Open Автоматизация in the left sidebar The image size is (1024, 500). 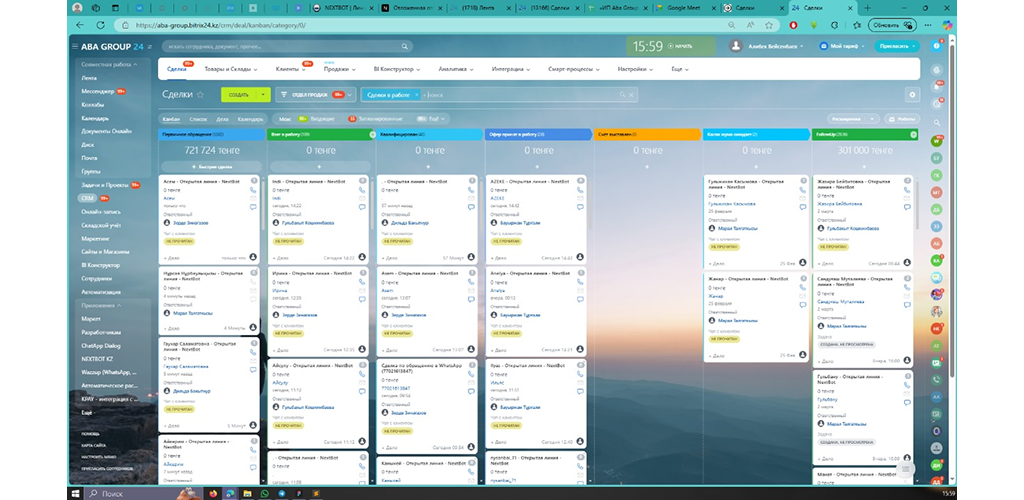click(101, 292)
